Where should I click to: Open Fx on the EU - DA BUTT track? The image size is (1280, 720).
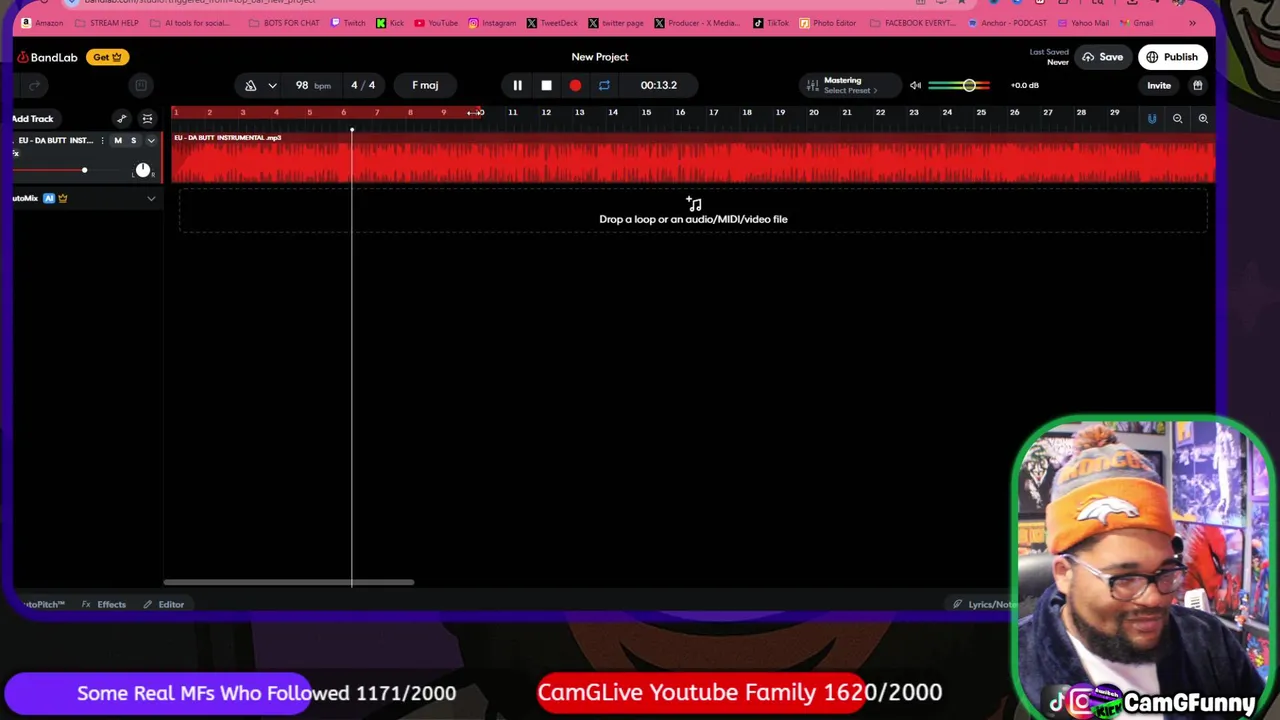(16, 154)
